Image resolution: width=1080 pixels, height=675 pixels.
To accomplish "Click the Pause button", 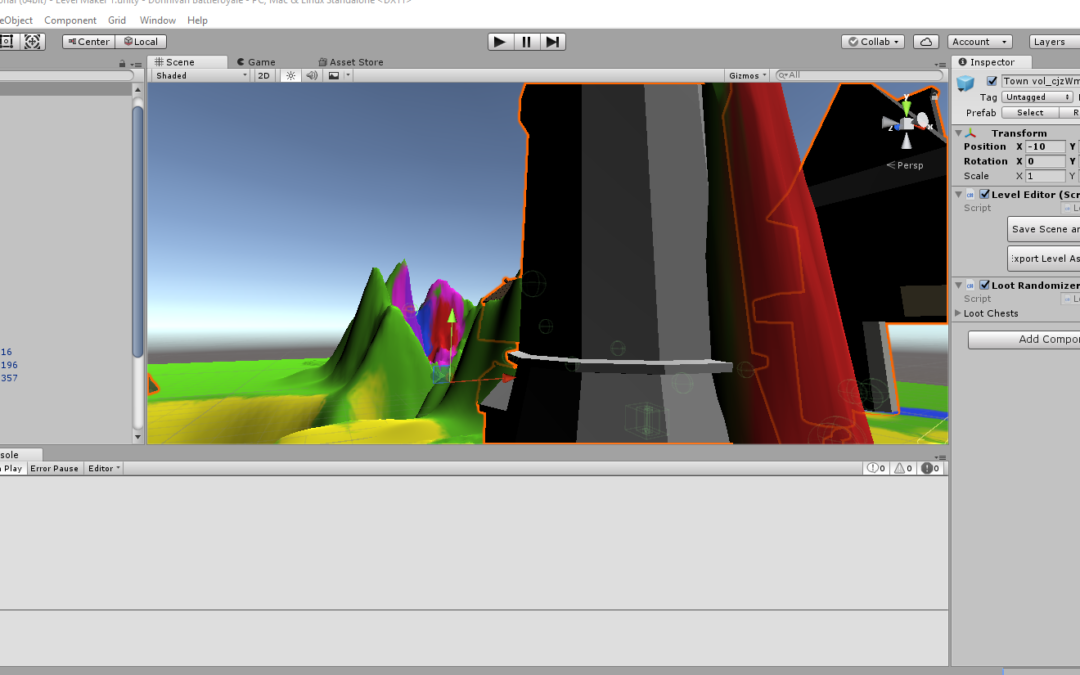I will [x=526, y=42].
